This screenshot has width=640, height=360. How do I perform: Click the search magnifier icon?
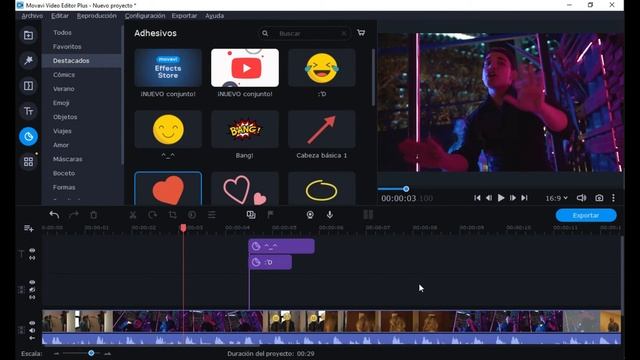pyautogui.click(x=265, y=33)
